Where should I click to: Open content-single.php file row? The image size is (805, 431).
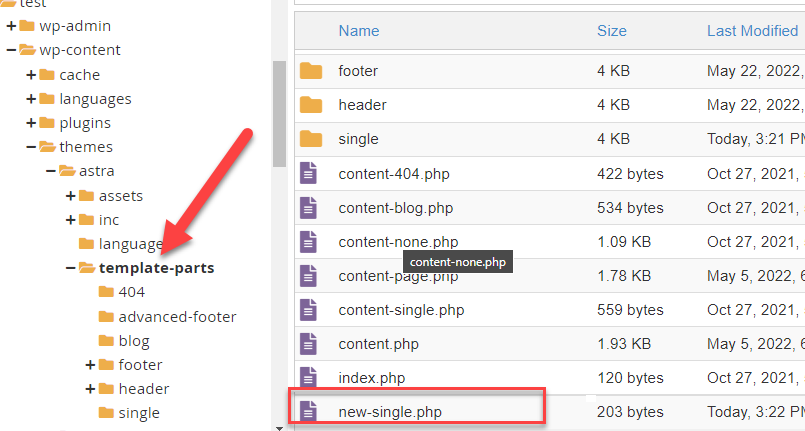pos(401,310)
